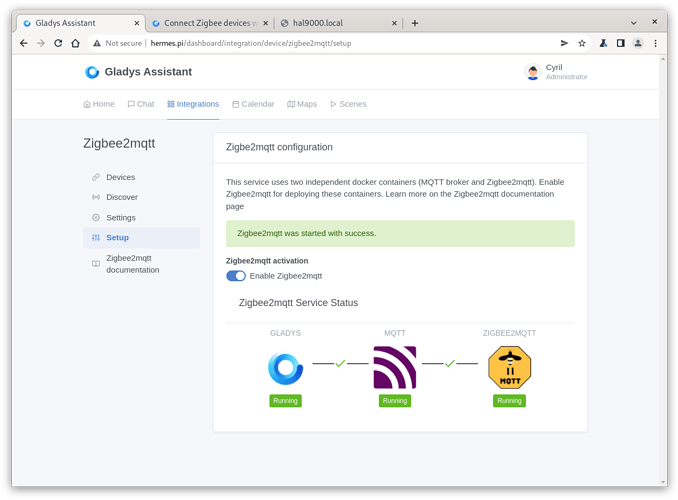This screenshot has width=678, height=500.
Task: Open Devices in Zigbee2mqtt sidebar
Action: coord(141,177)
